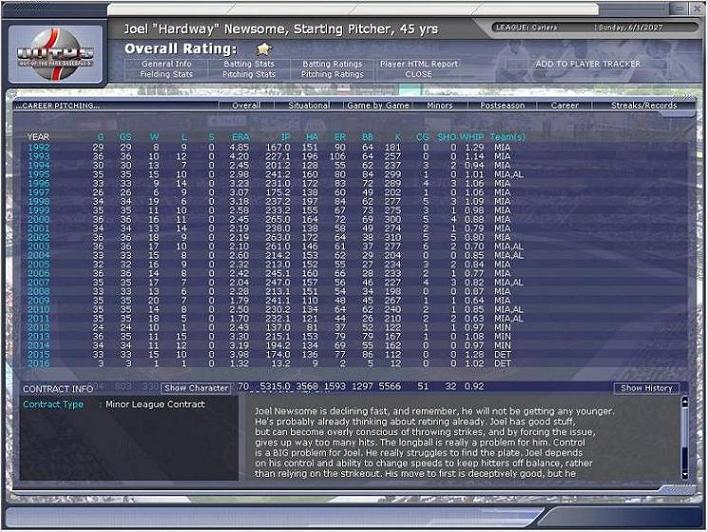Screen dimensions: 708x532
Task: Open Fielding Stats page
Action: 165,74
